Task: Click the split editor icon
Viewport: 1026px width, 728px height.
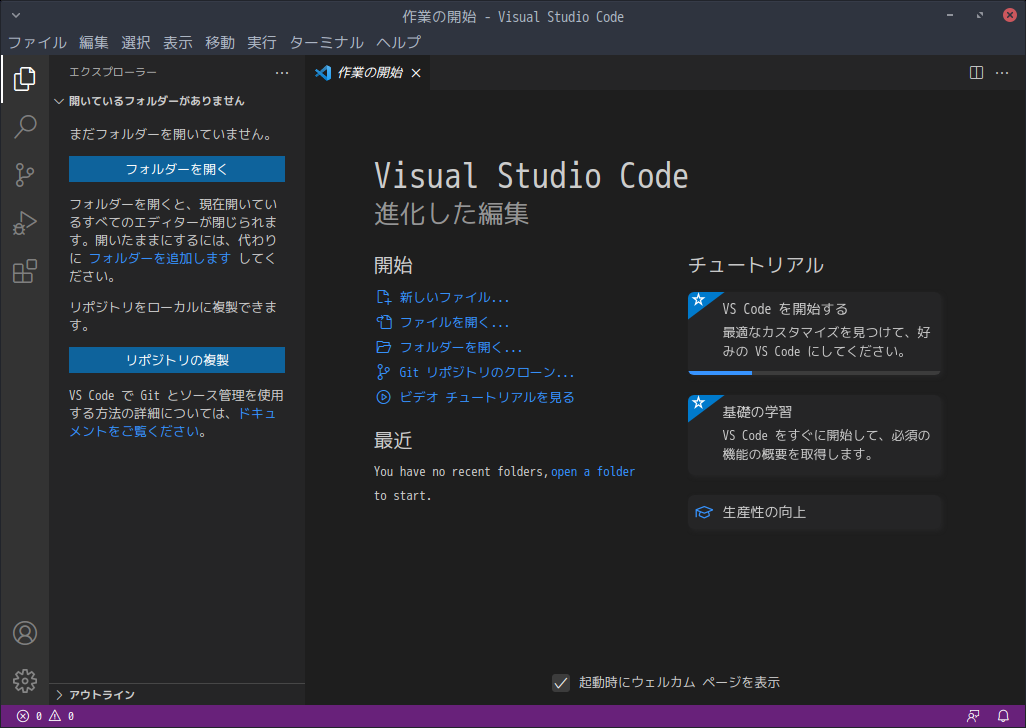Action: (976, 73)
